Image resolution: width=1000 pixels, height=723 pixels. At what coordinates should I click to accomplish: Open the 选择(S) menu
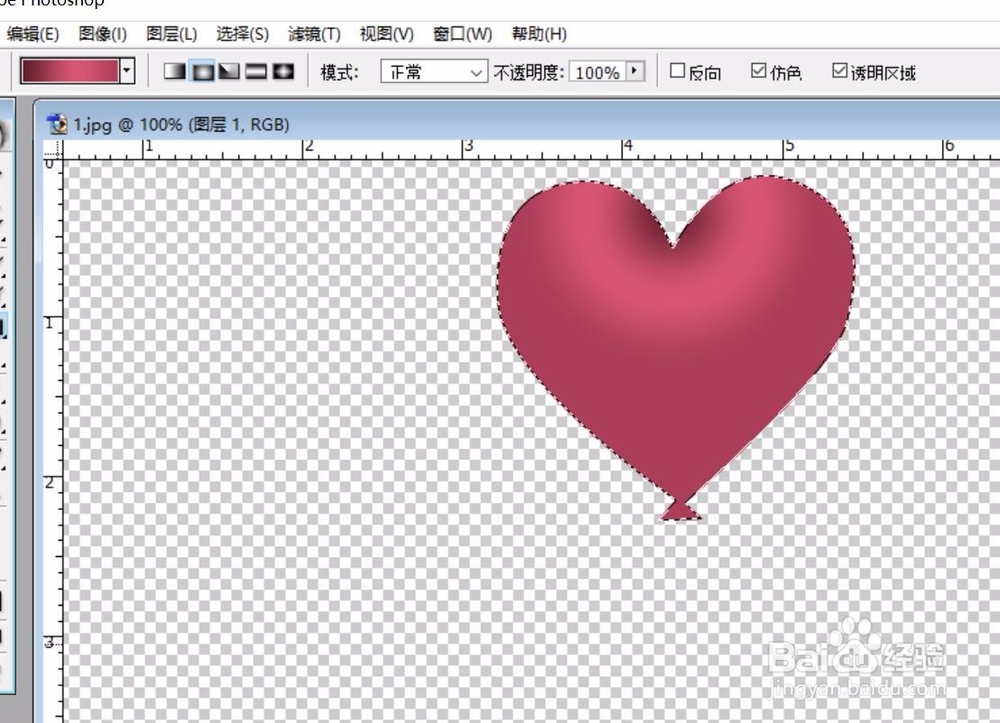tap(242, 34)
